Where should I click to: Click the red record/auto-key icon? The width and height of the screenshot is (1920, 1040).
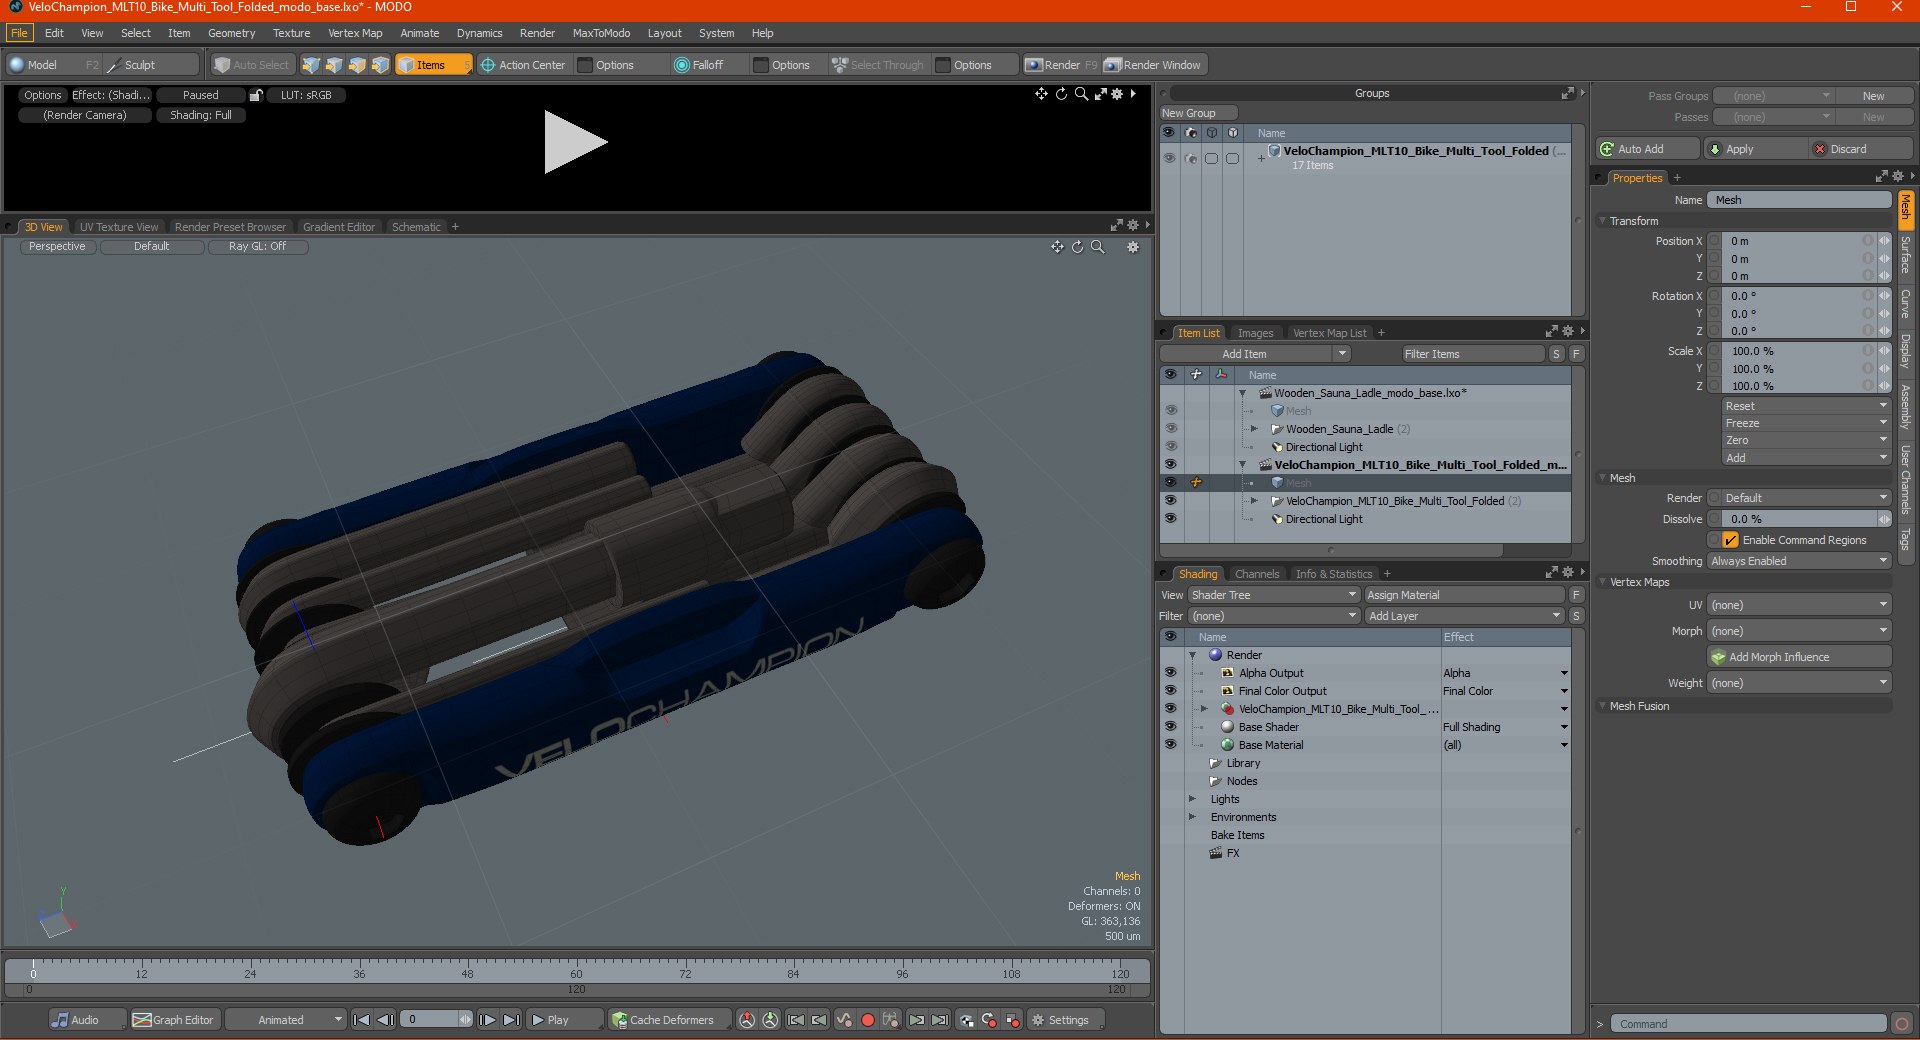point(868,1020)
